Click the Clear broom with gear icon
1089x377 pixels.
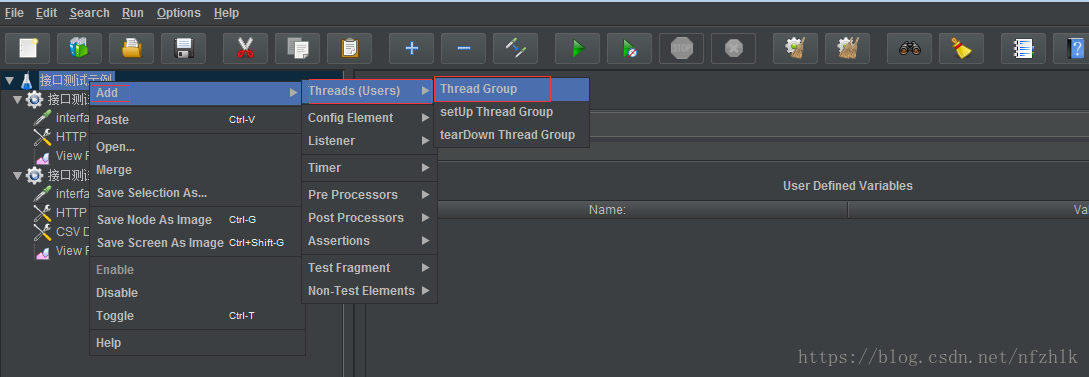coord(795,49)
